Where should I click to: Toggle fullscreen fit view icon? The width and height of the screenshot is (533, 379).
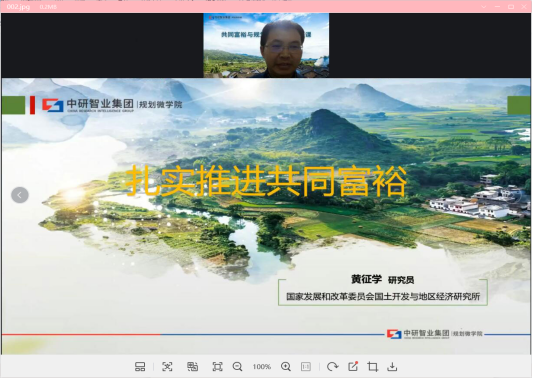(x=217, y=366)
